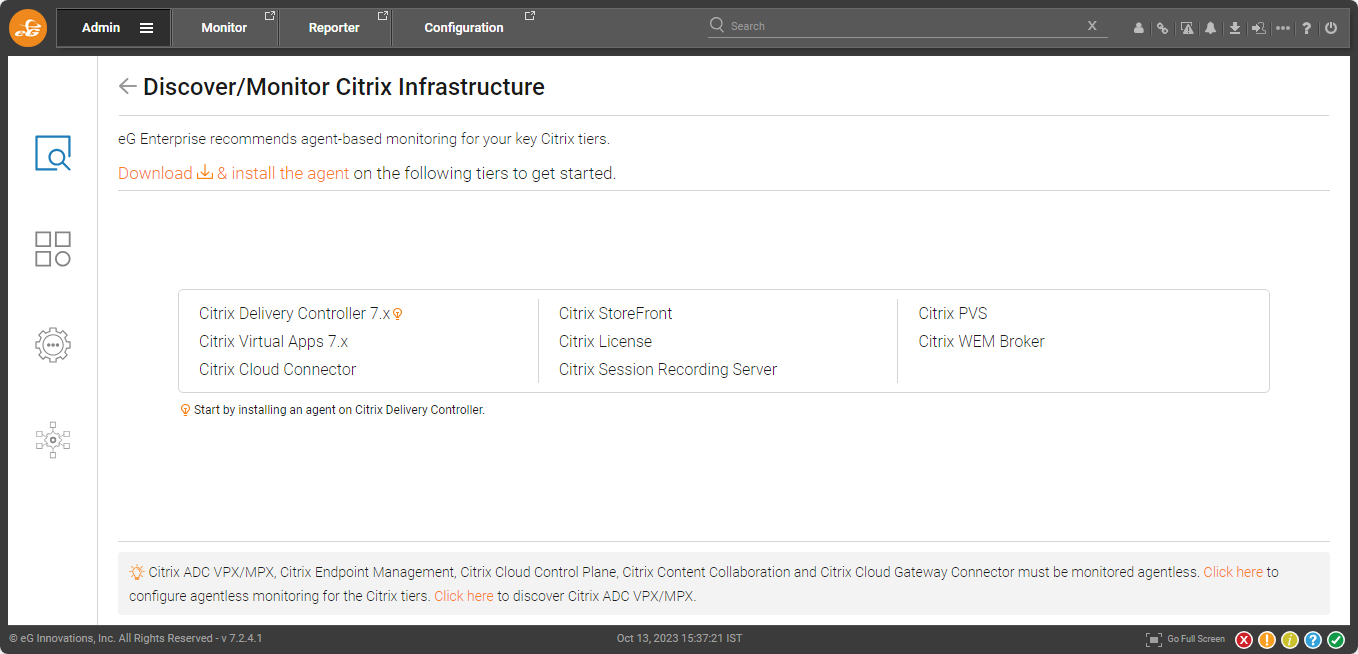
Task: Select Citrix Delivery Controller 7.x
Action: coord(294,313)
